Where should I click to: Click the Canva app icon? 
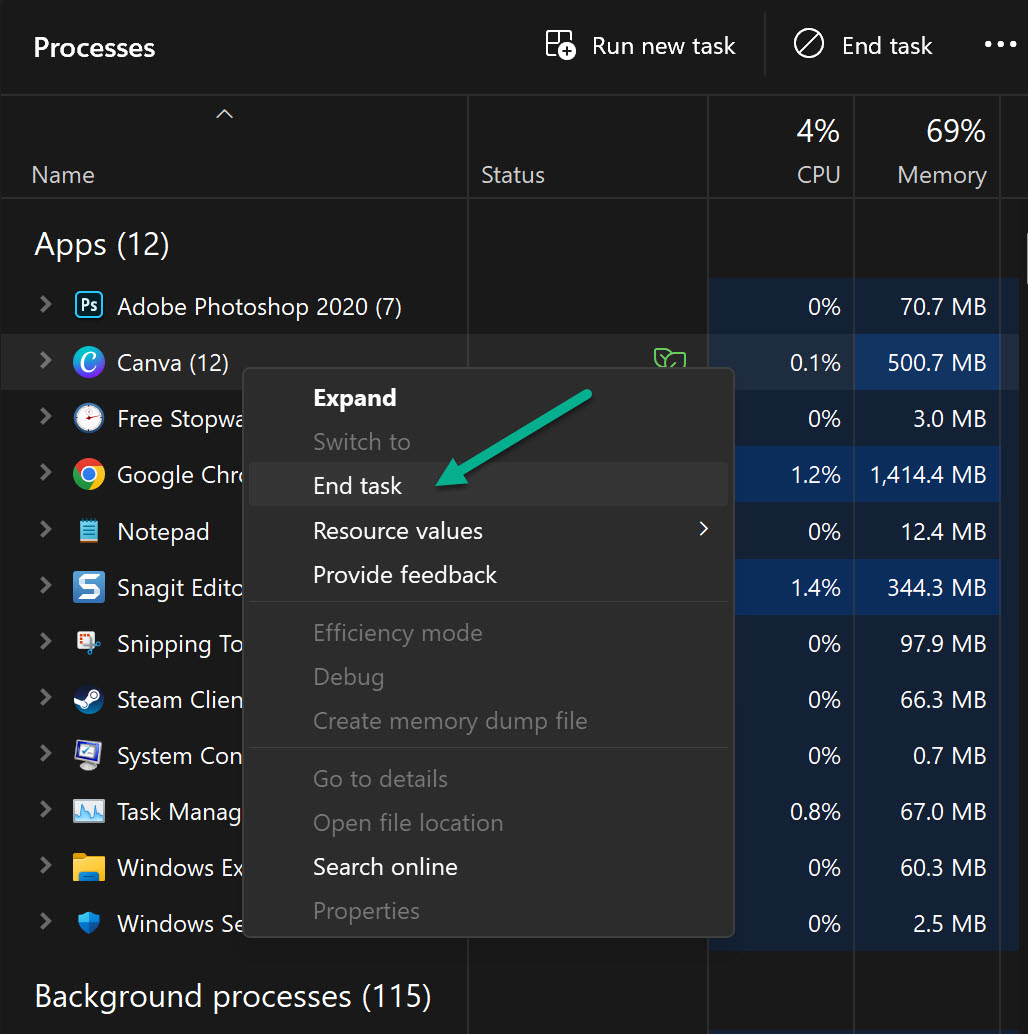89,362
